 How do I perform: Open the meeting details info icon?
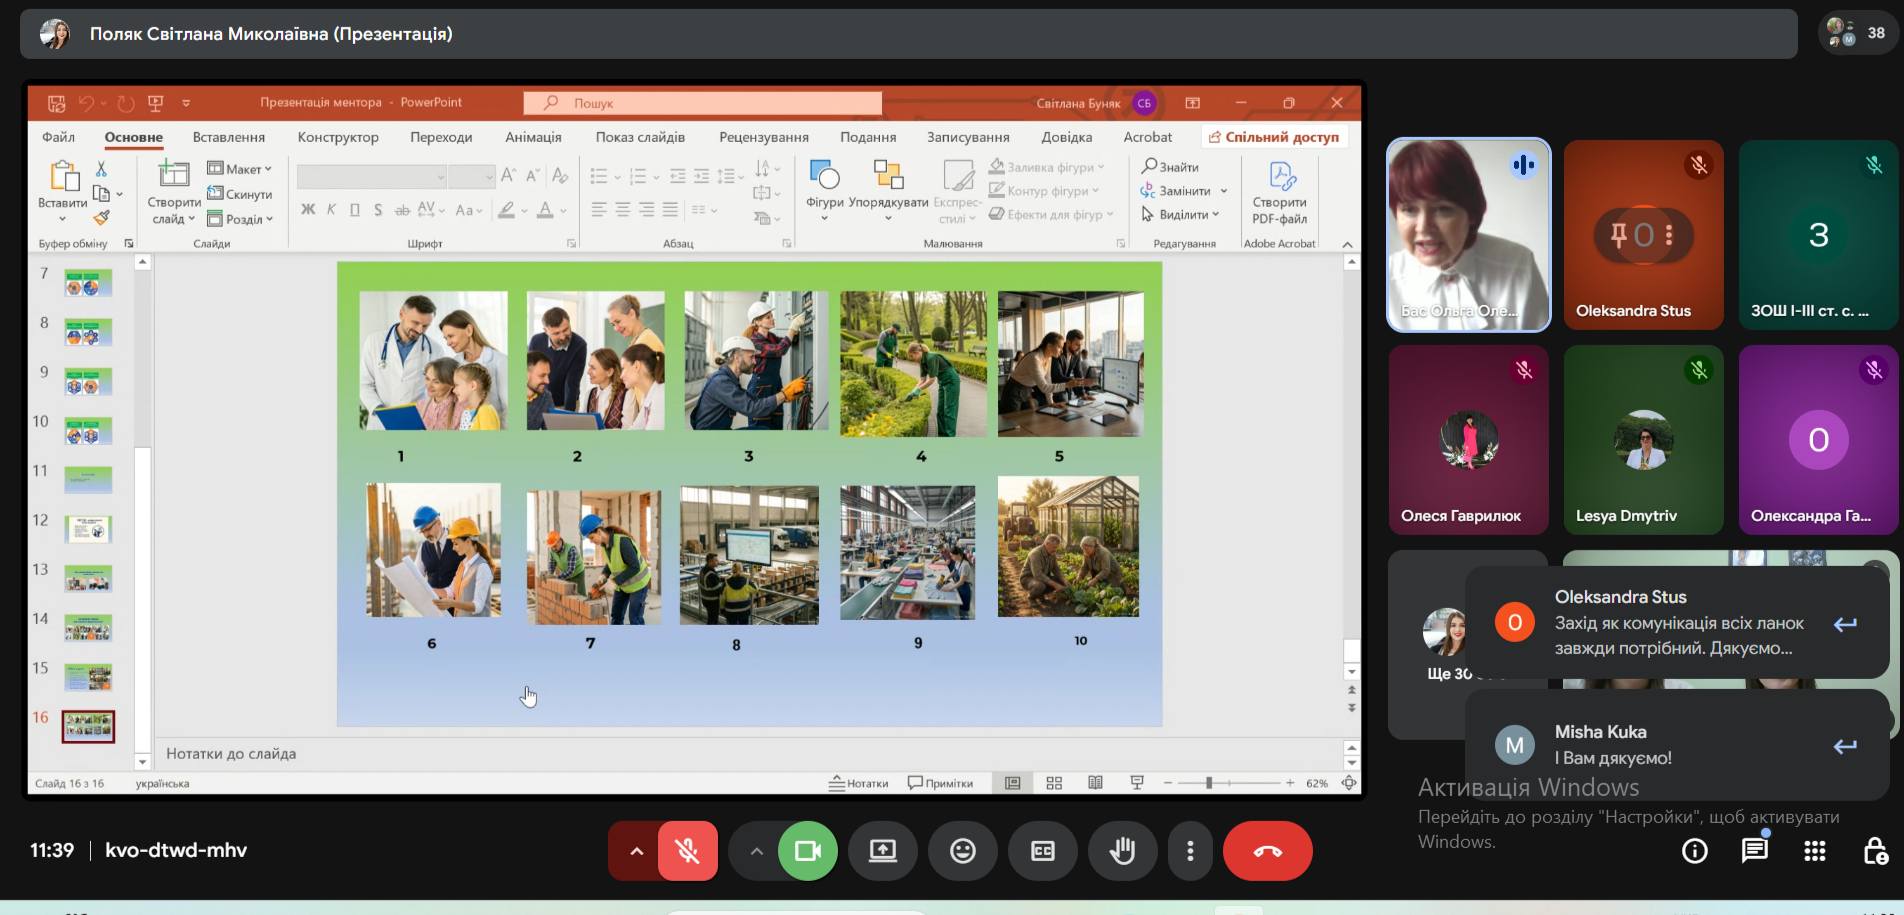click(1694, 851)
